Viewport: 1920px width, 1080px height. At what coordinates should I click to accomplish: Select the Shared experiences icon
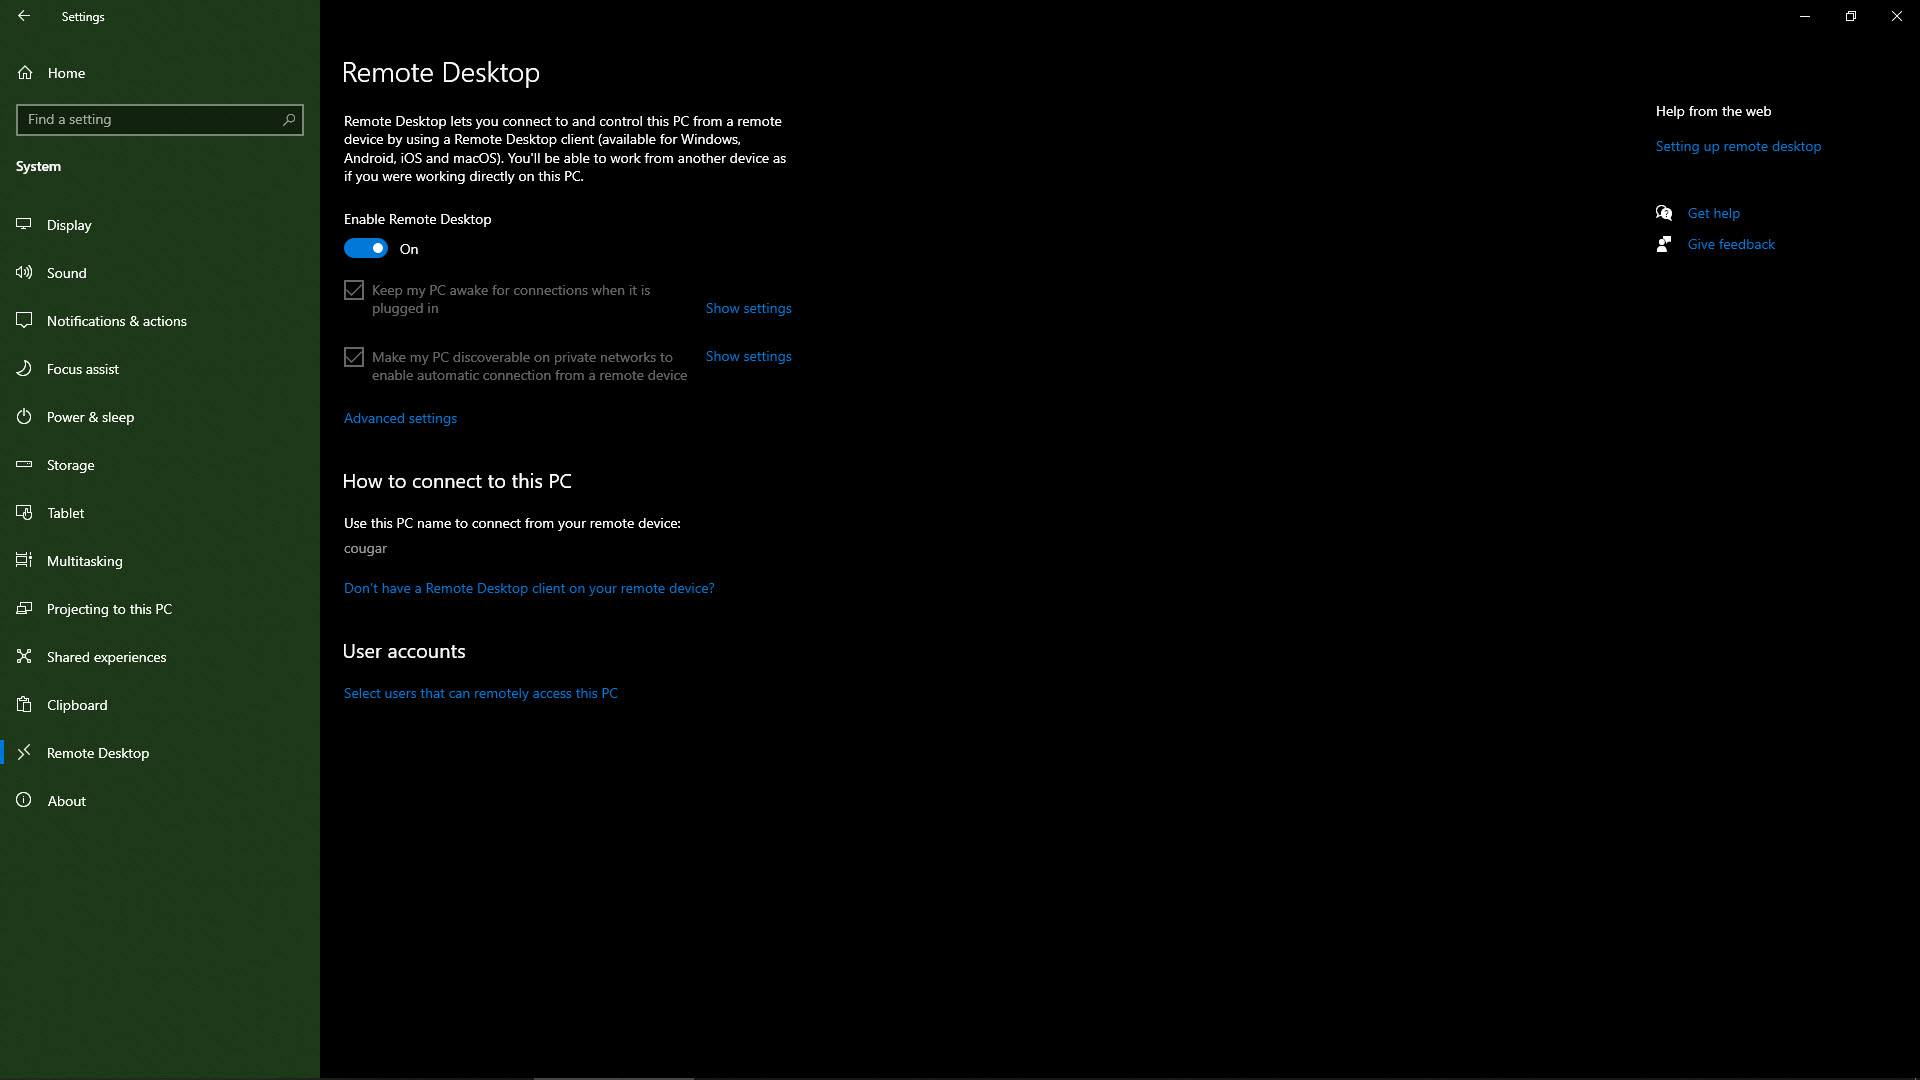(x=24, y=656)
